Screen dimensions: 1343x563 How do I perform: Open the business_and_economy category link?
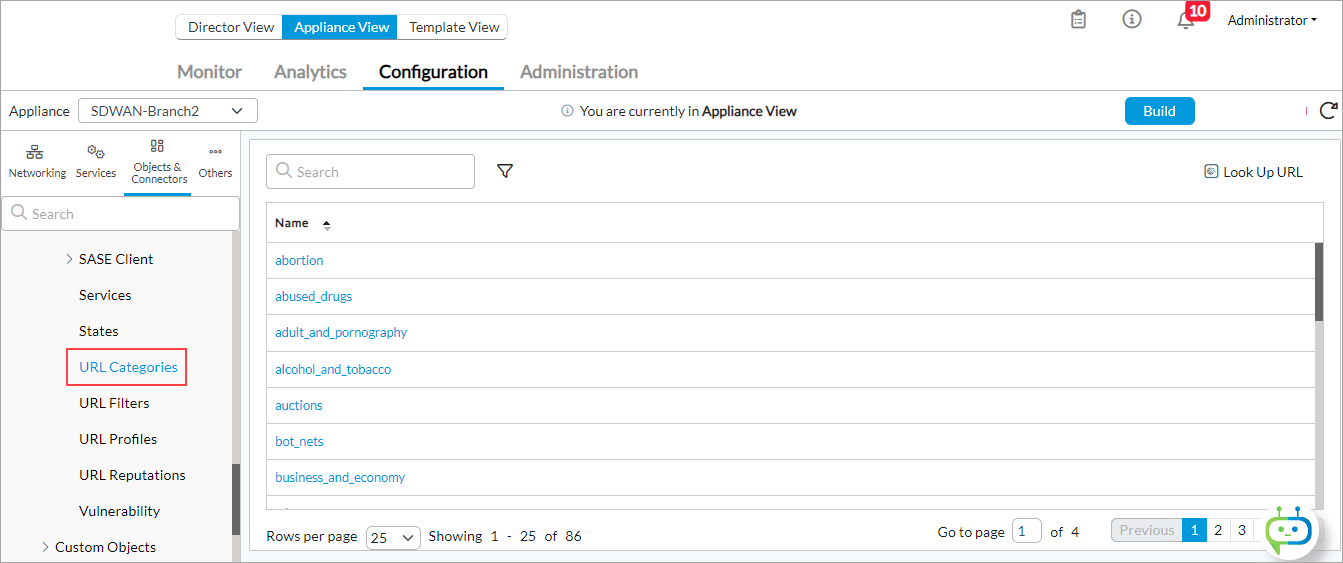tap(340, 477)
